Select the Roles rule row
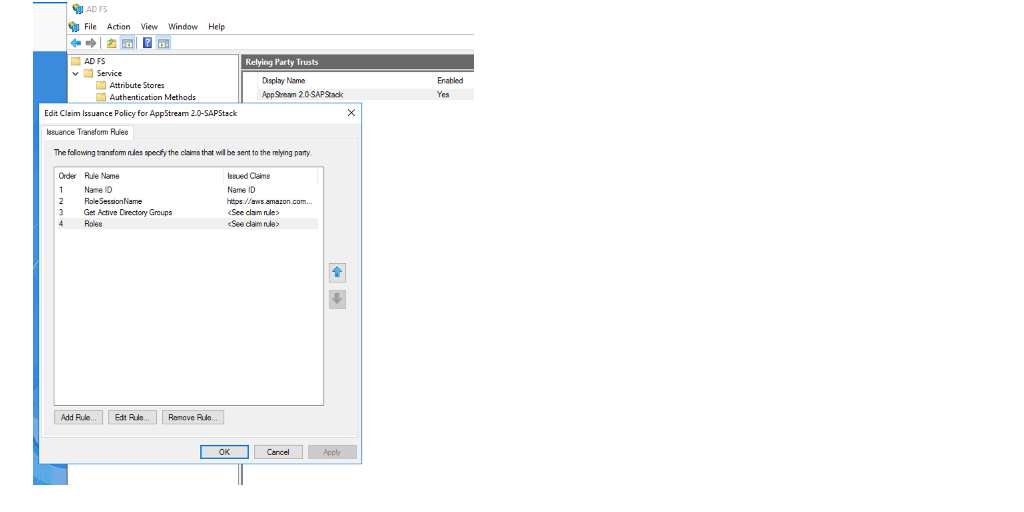 pyautogui.click(x=187, y=223)
